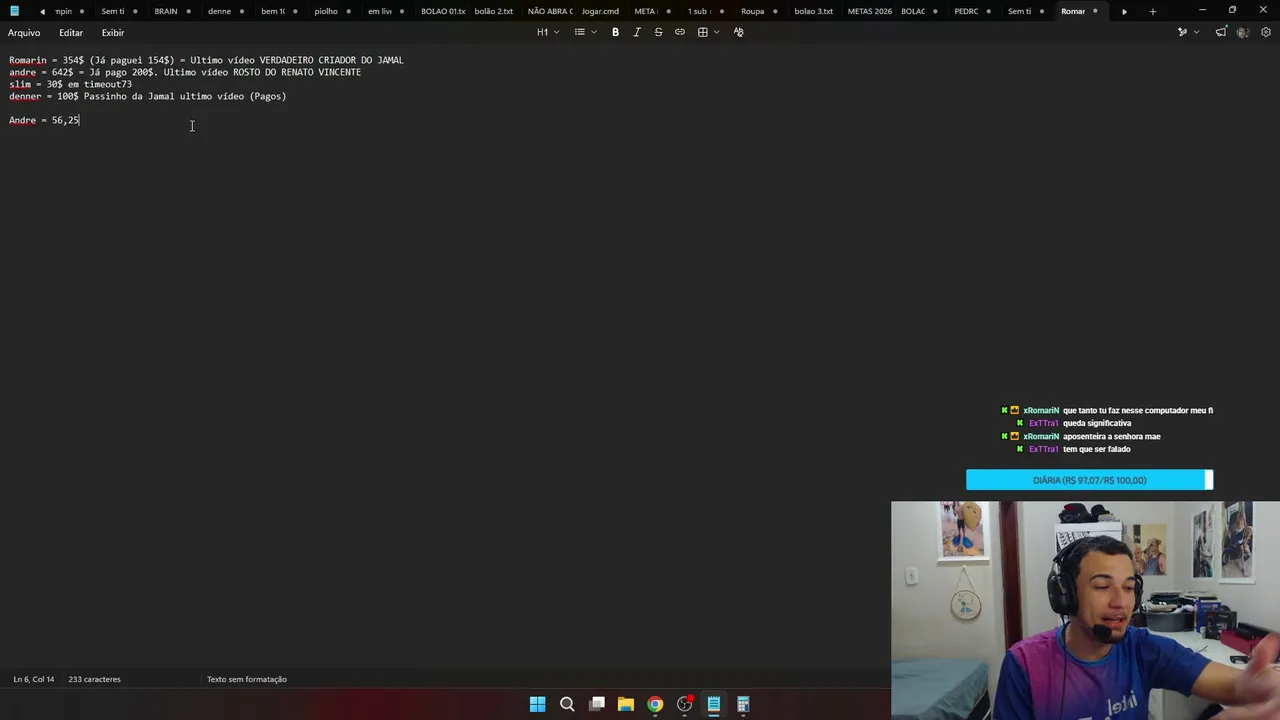Viewport: 1280px width, 720px height.
Task: Open the Windows Start menu
Action: (x=537, y=704)
